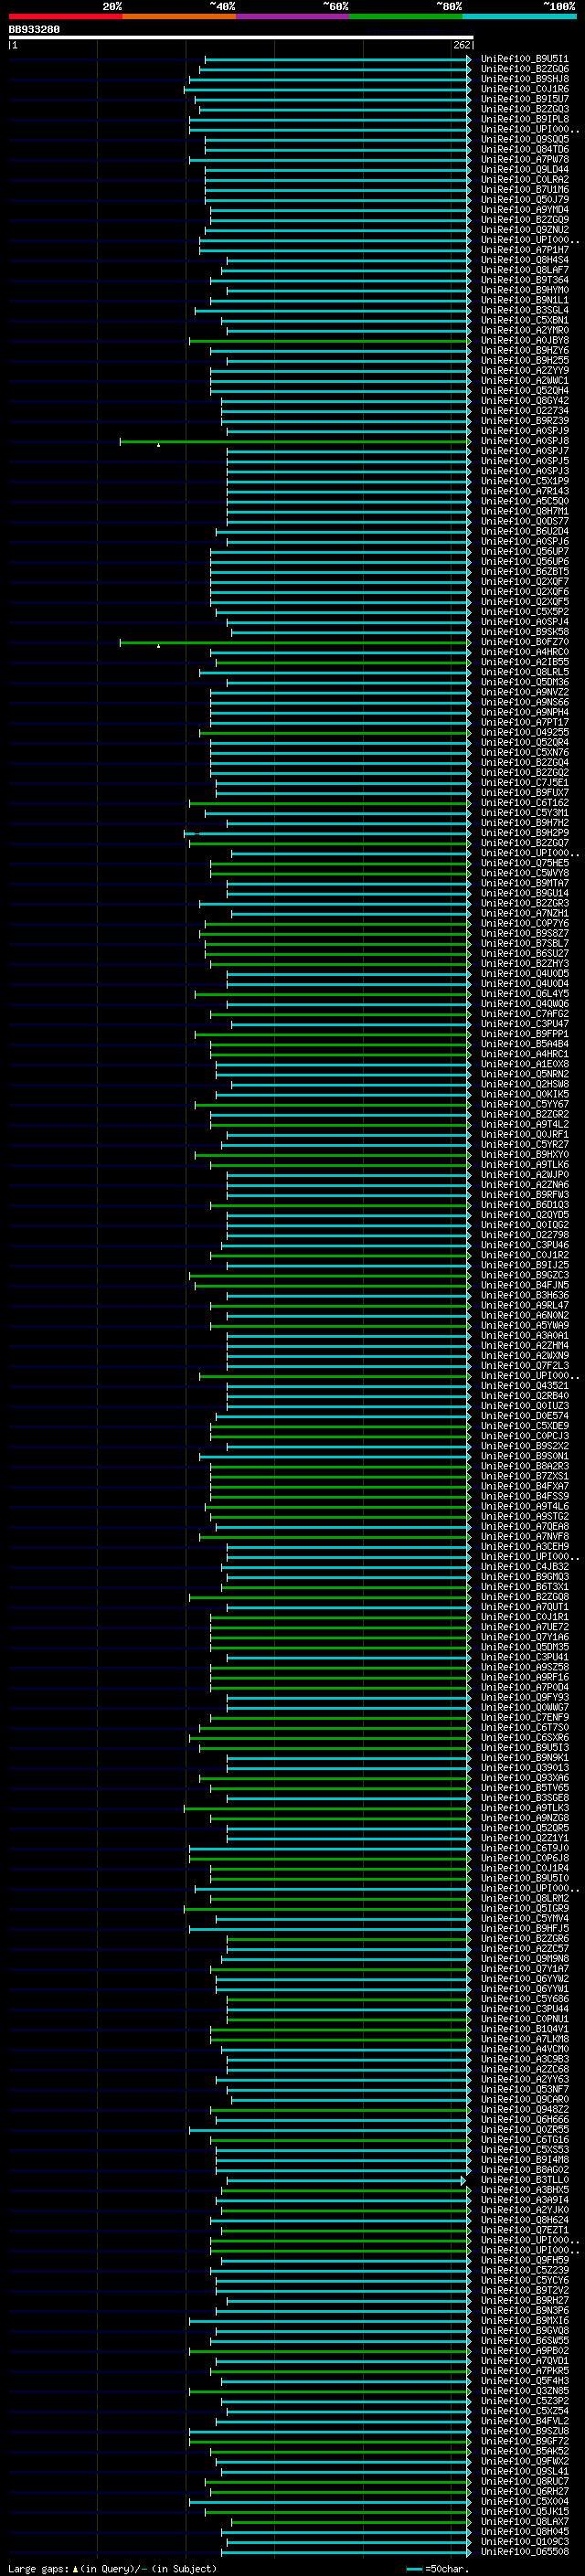Open hit UniRef100_Q8H4S4
This screenshot has width=585, height=2576.
(525, 260)
